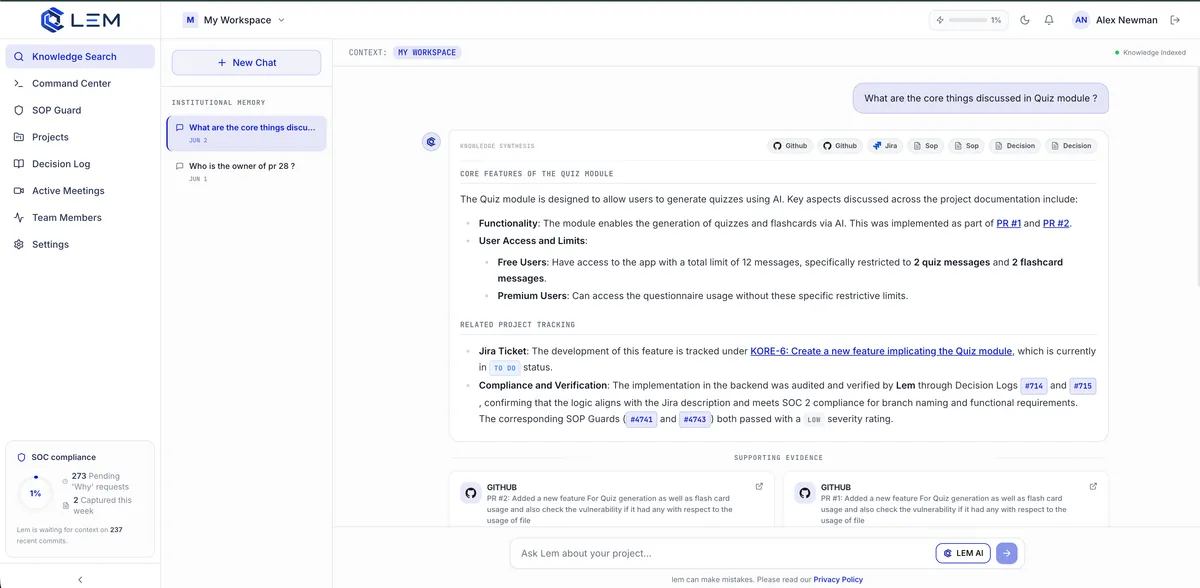Click the MY WORKSPACE context tag
Screen dimensions: 1200x588
click(x=427, y=52)
